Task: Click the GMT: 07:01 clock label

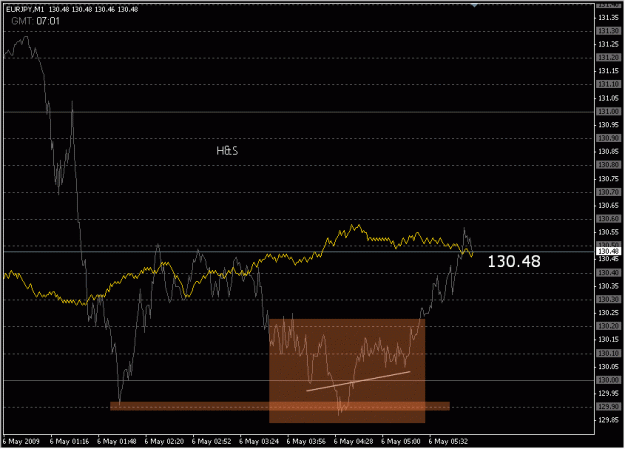Action: pos(36,21)
